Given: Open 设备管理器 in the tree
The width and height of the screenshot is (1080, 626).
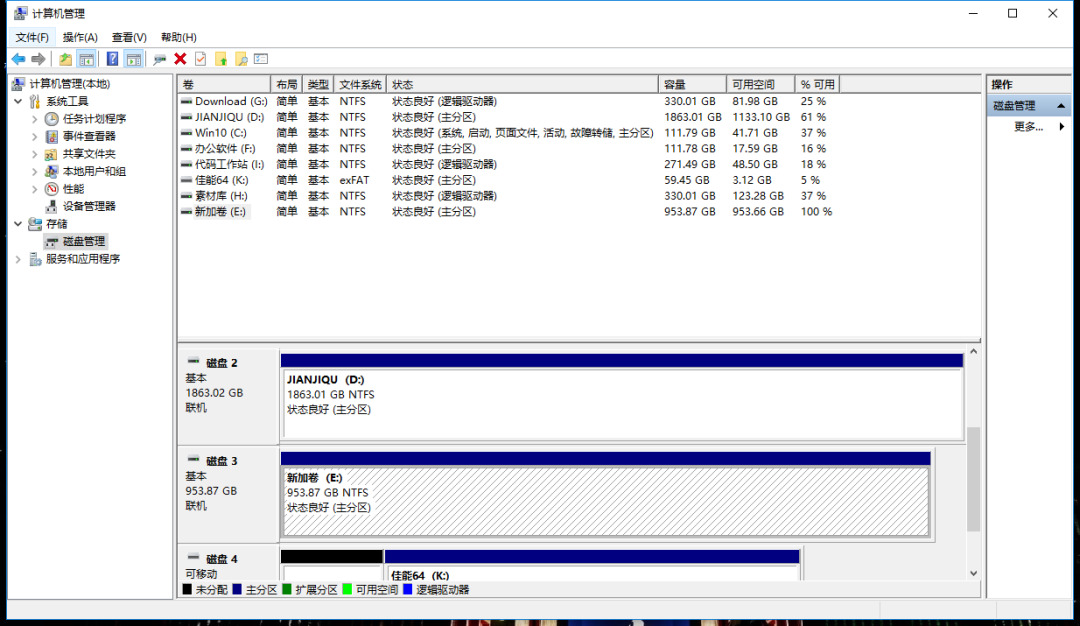Looking at the screenshot, I should click(x=89, y=206).
